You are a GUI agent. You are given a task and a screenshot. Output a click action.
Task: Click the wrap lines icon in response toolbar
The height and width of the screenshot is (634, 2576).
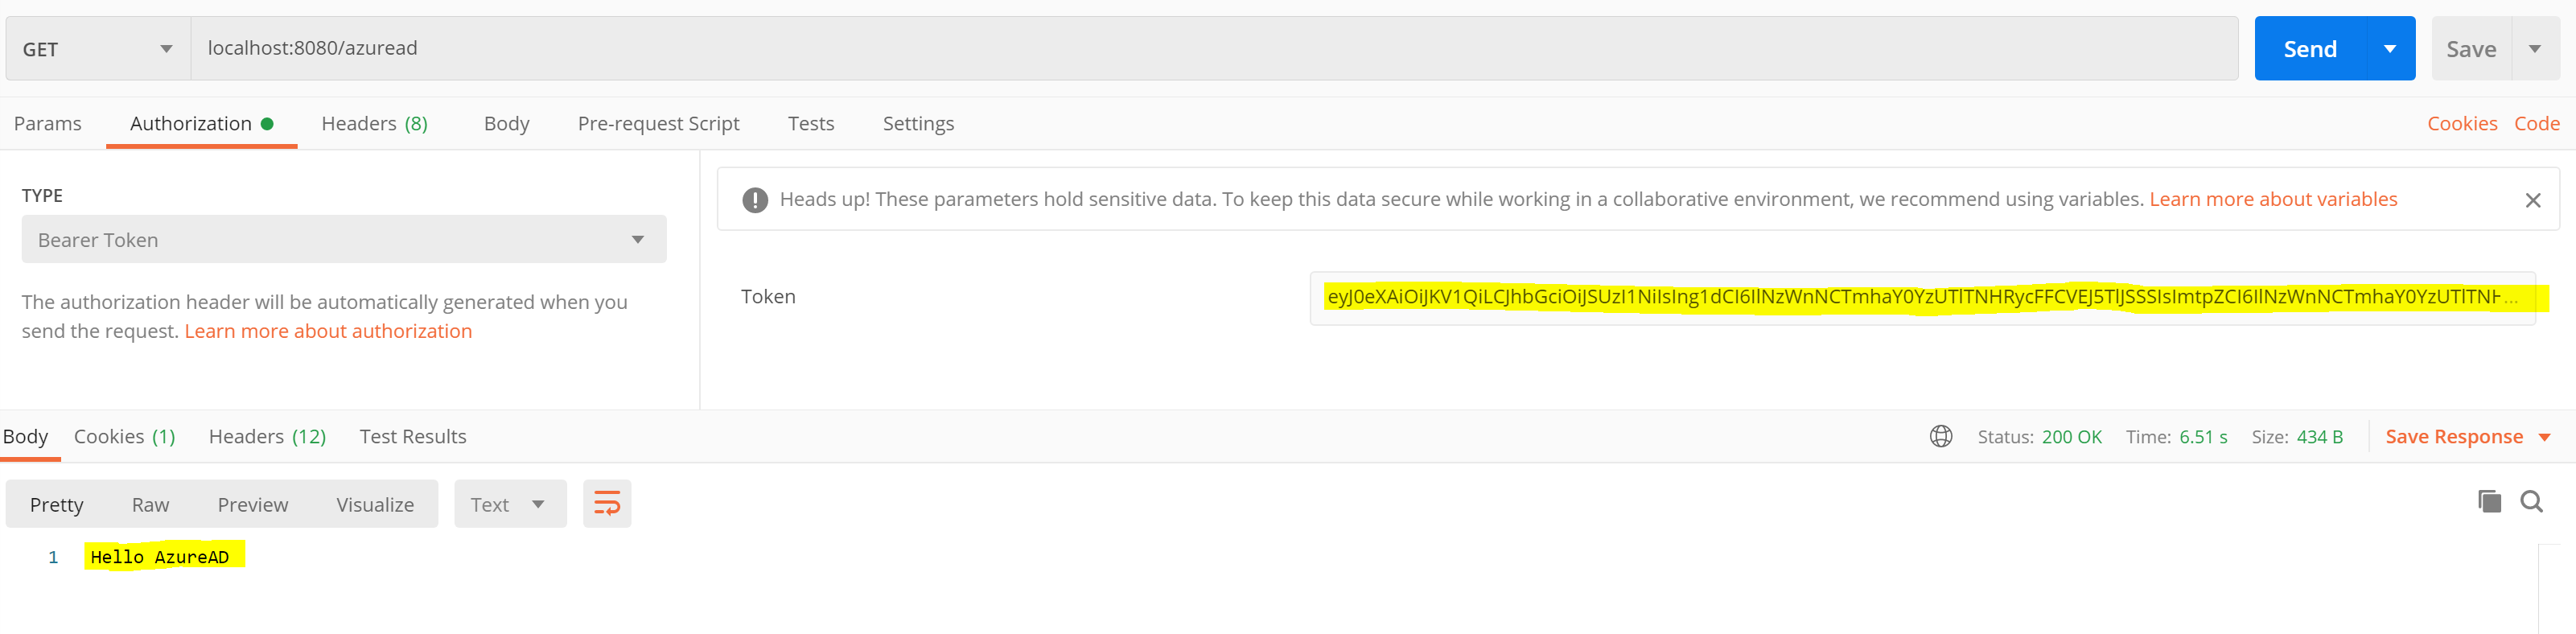click(607, 503)
